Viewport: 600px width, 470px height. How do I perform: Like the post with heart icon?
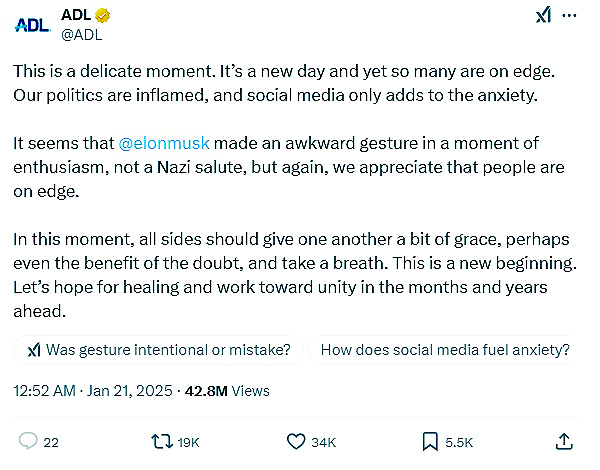click(296, 441)
